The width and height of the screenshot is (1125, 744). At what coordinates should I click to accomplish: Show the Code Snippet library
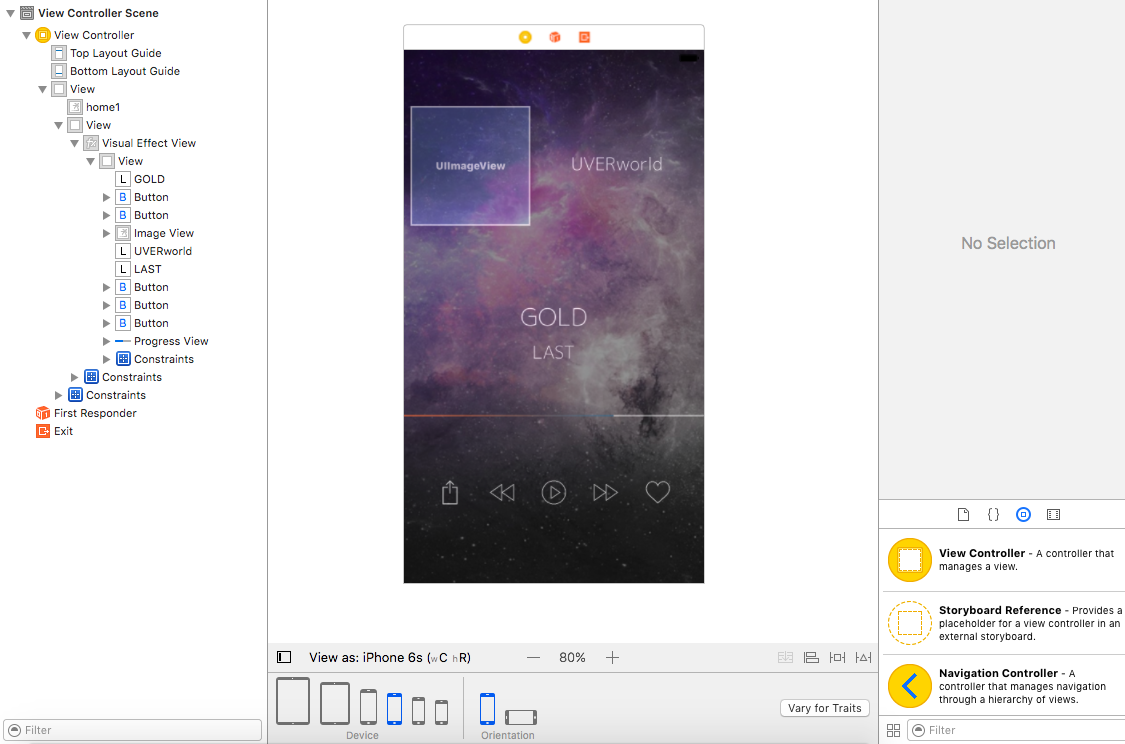(x=994, y=514)
